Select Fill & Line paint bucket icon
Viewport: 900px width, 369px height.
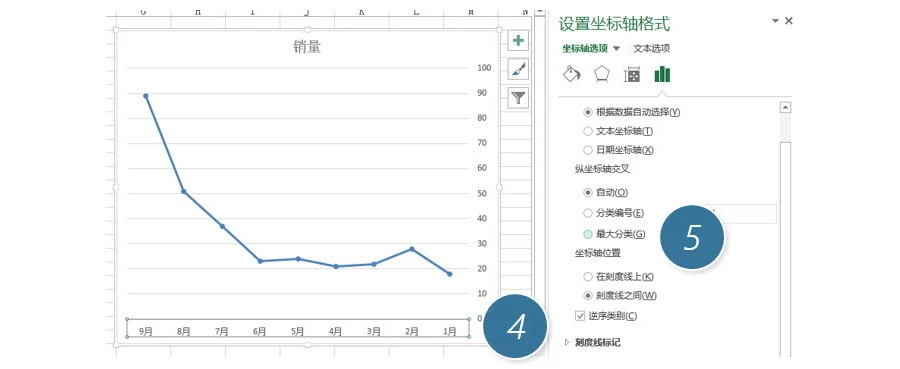pos(572,74)
